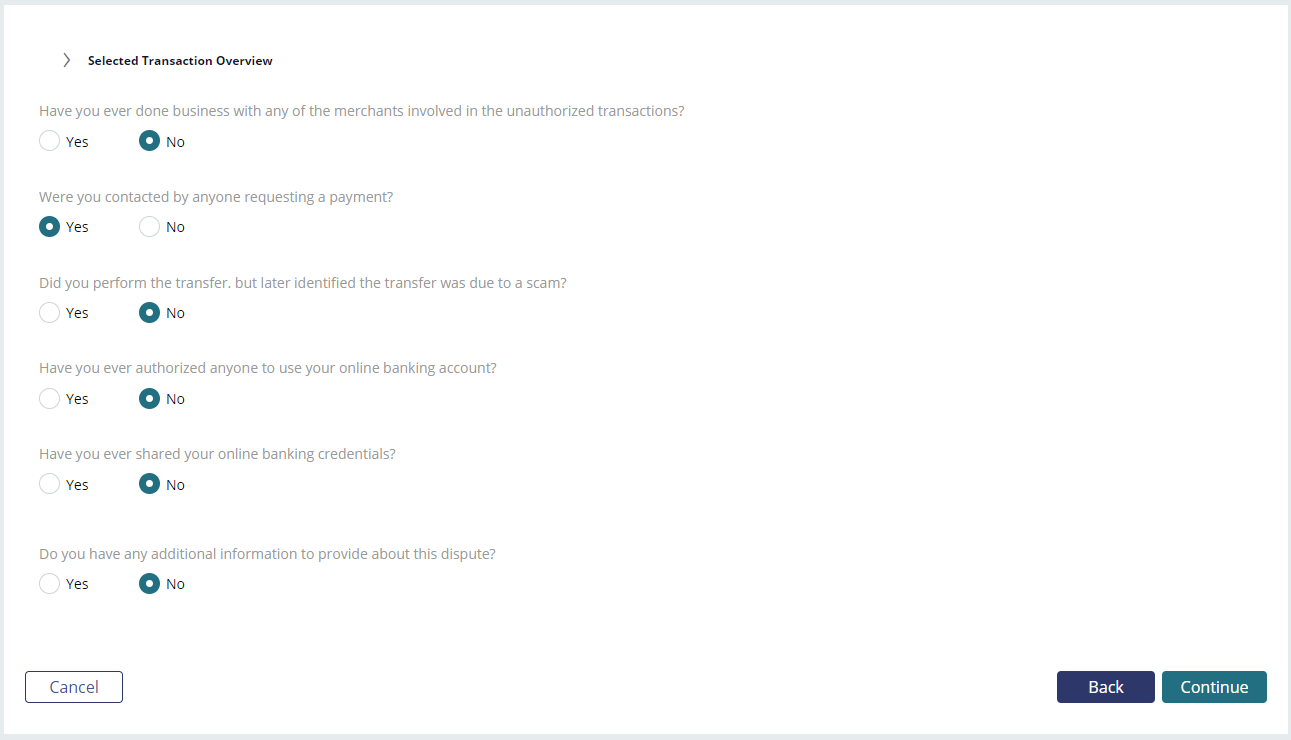Viewport: 1291px width, 740px height.
Task: Go Back to the previous step
Action: tap(1106, 687)
